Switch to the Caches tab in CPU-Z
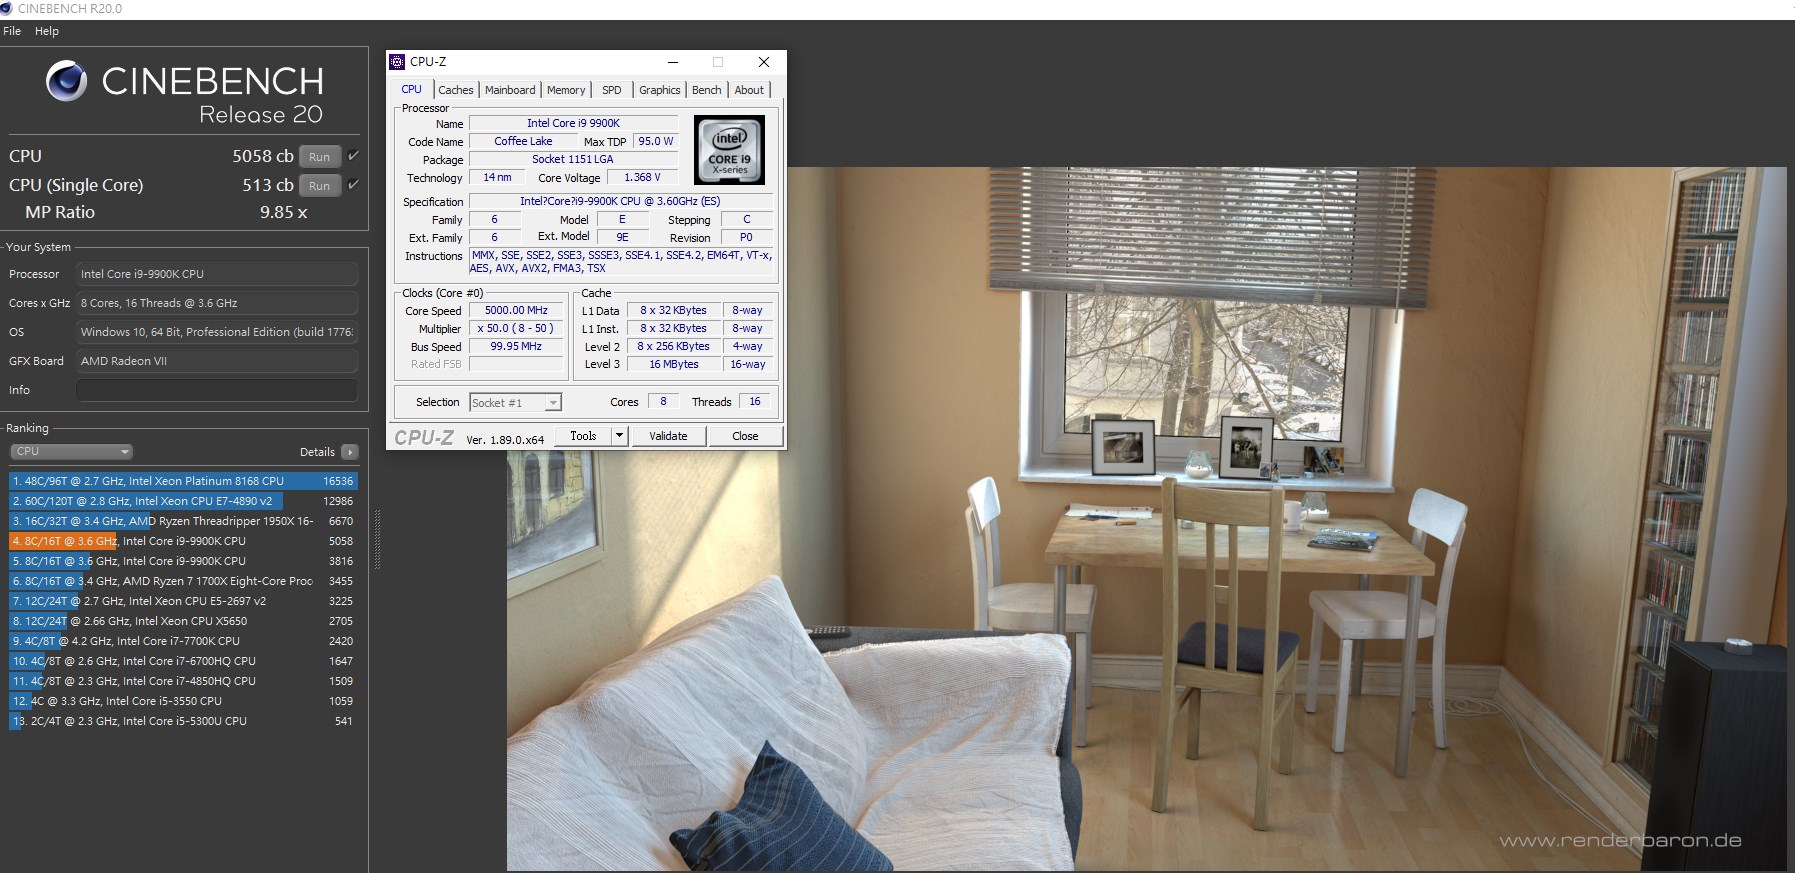Image resolution: width=1795 pixels, height=873 pixels. click(456, 90)
